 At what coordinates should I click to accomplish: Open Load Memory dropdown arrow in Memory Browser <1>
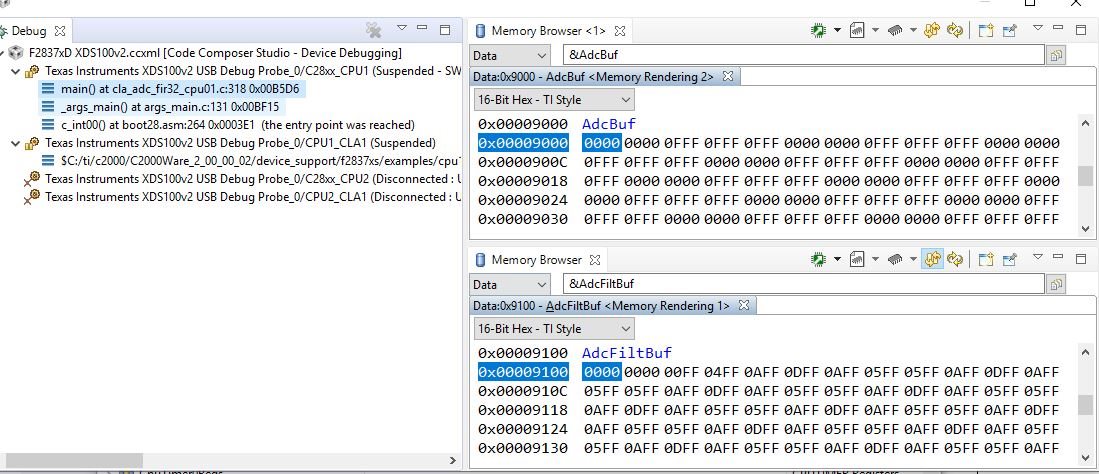[x=913, y=30]
